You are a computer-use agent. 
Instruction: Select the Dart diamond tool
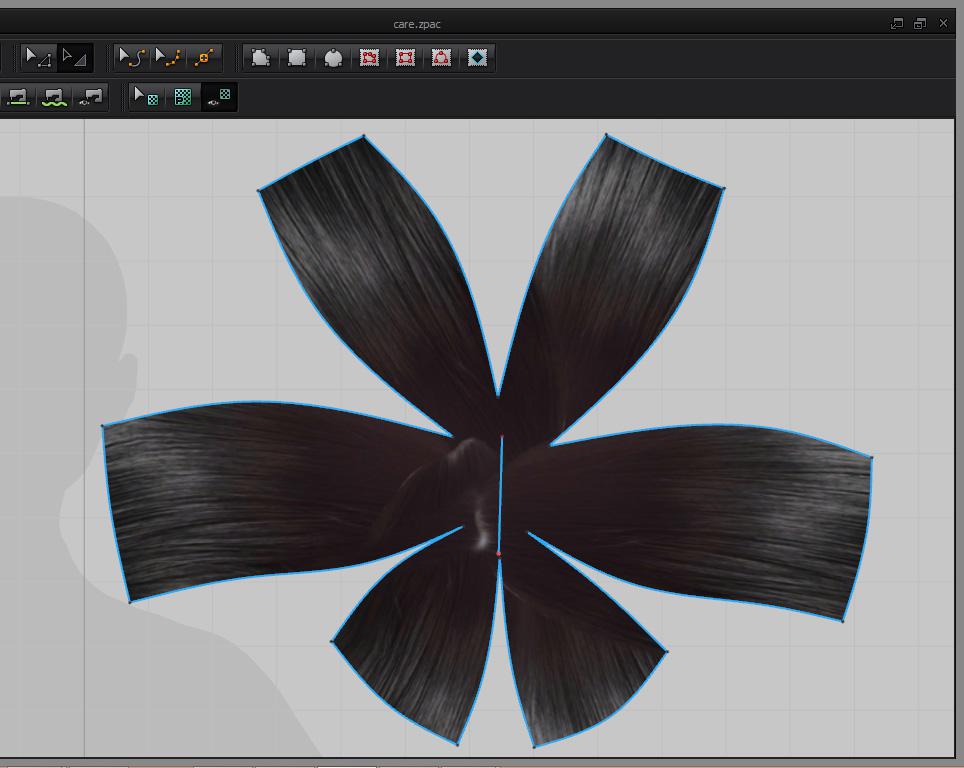[x=478, y=58]
